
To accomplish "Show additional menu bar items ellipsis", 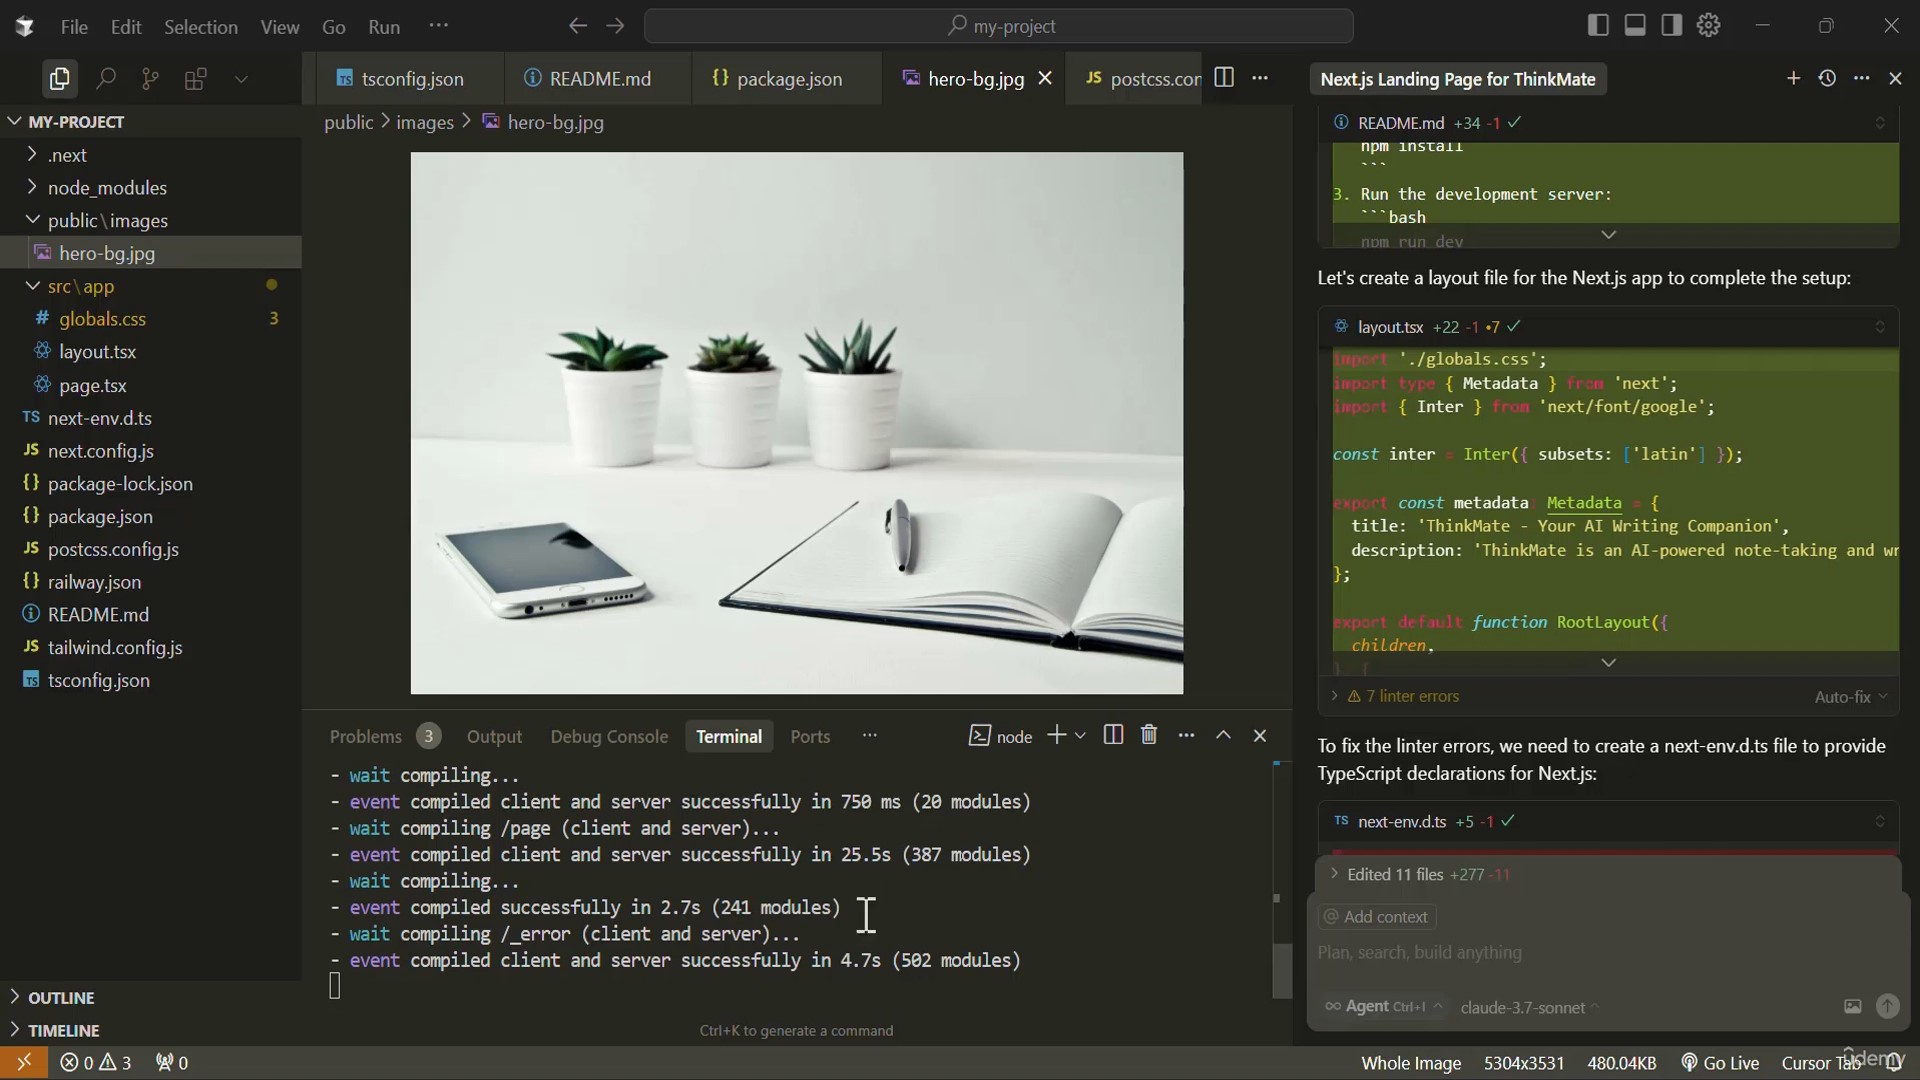I will 439,26.
